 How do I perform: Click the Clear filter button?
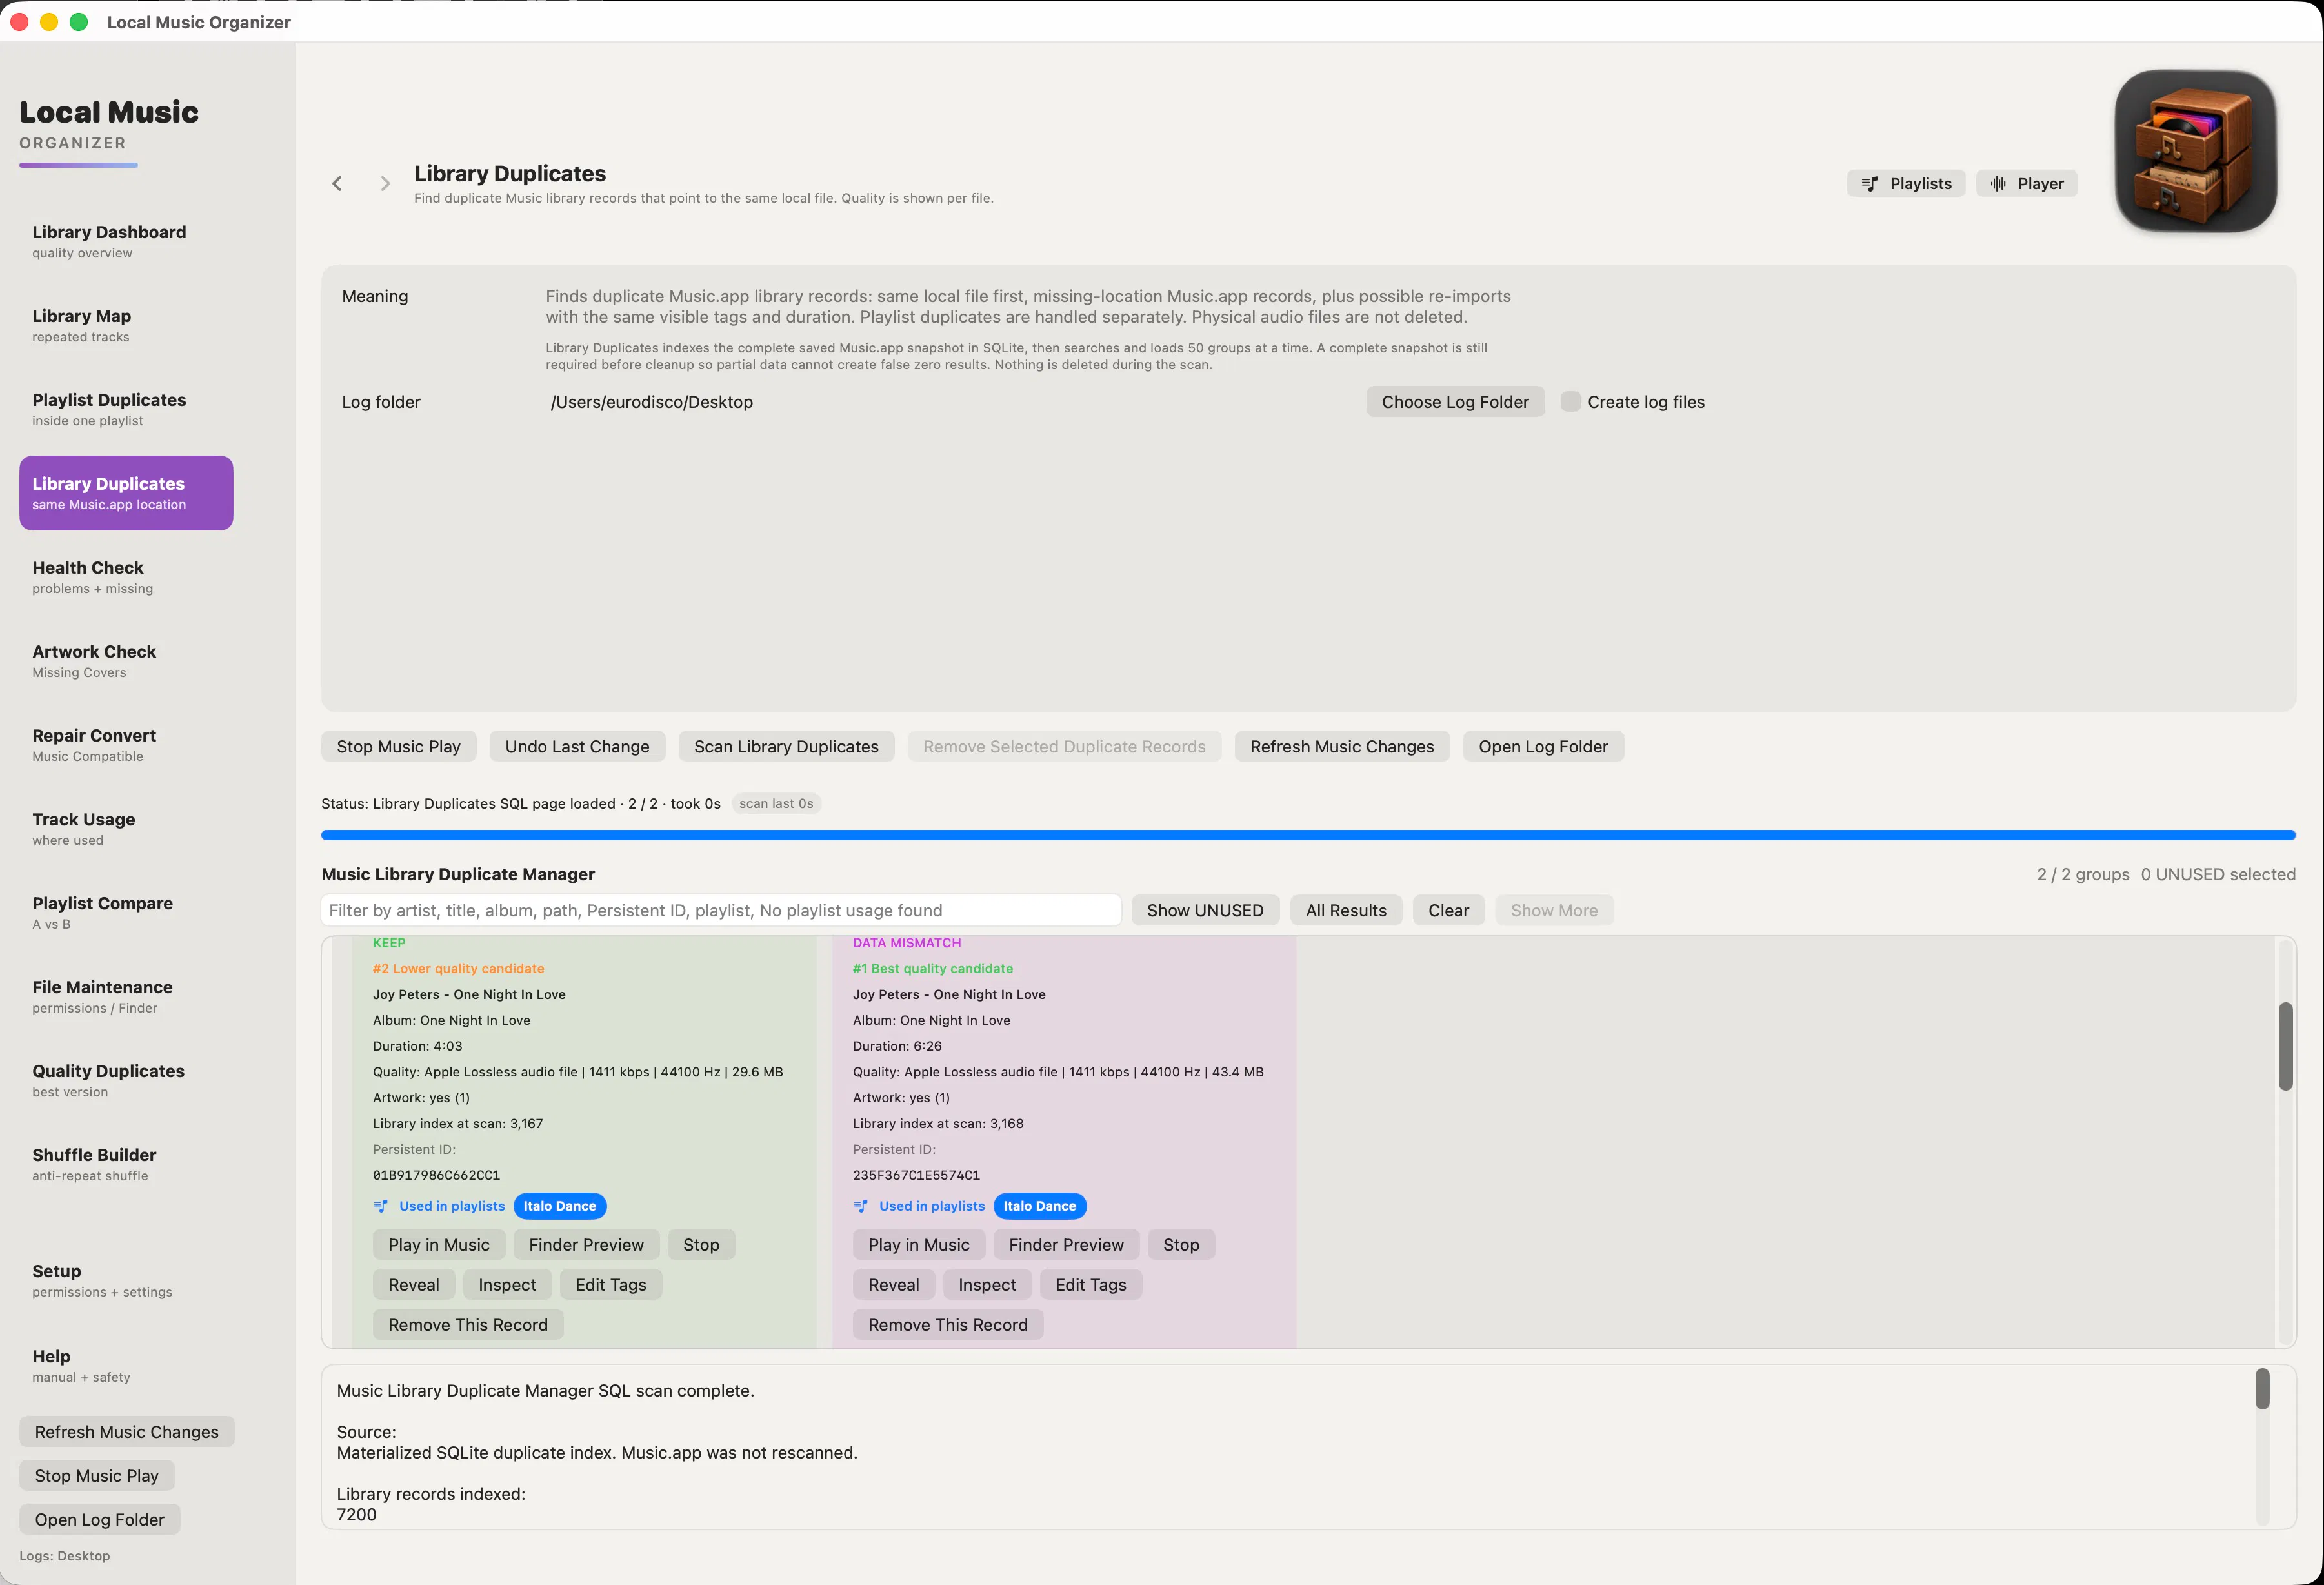tap(1448, 911)
